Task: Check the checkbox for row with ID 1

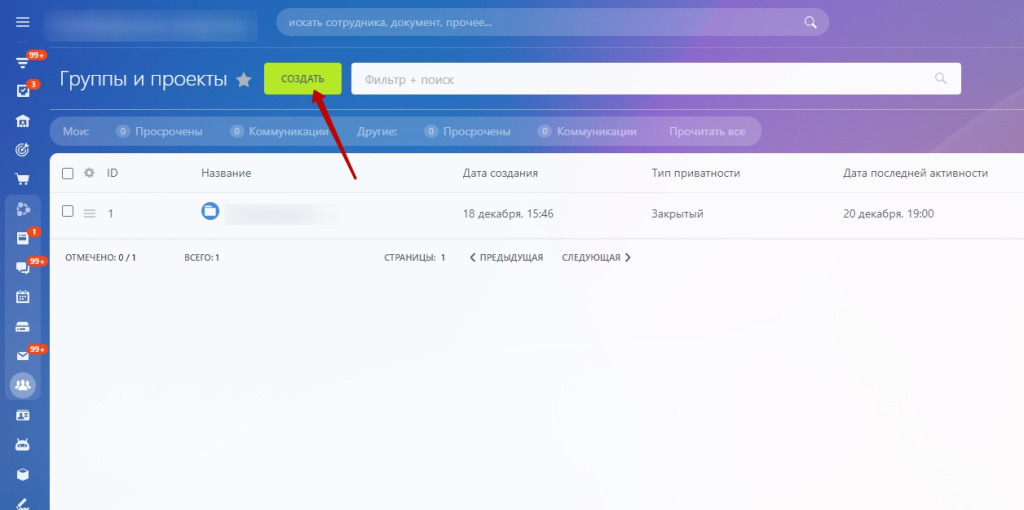Action: (68, 211)
